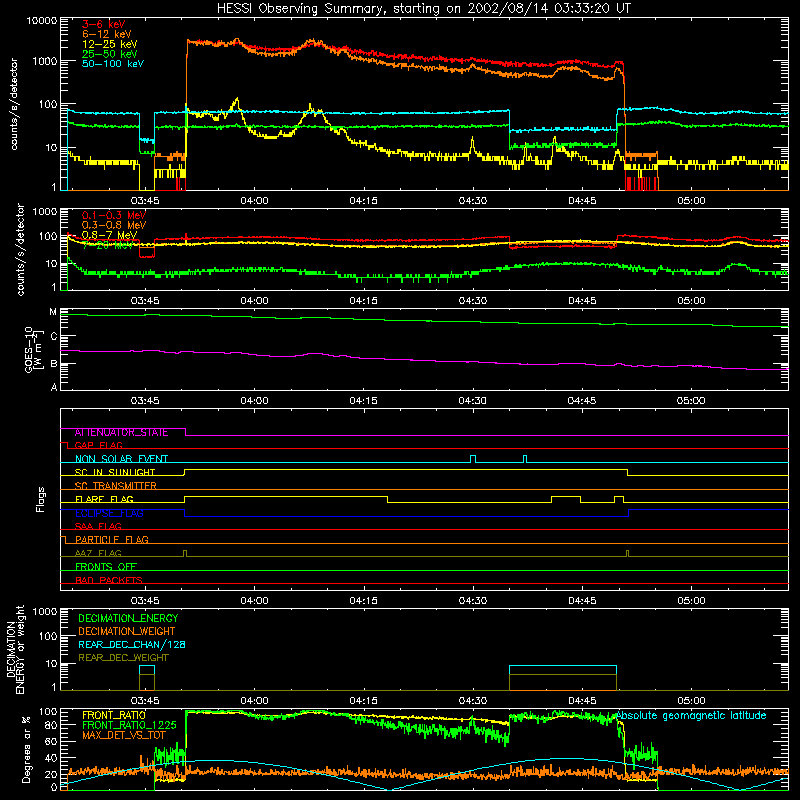This screenshot has width=800, height=800.
Task: Select the 12-25 keV legend label
Action: tap(109, 44)
